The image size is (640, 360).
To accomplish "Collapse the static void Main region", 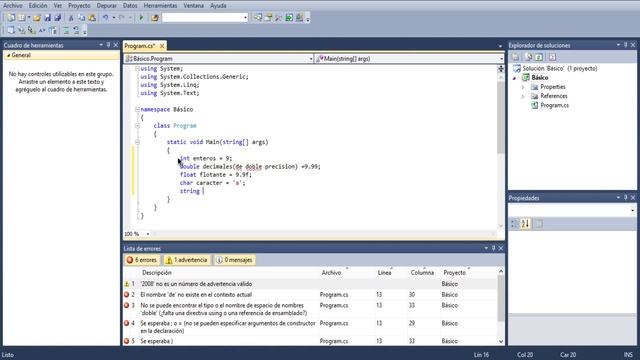I will 138,142.
